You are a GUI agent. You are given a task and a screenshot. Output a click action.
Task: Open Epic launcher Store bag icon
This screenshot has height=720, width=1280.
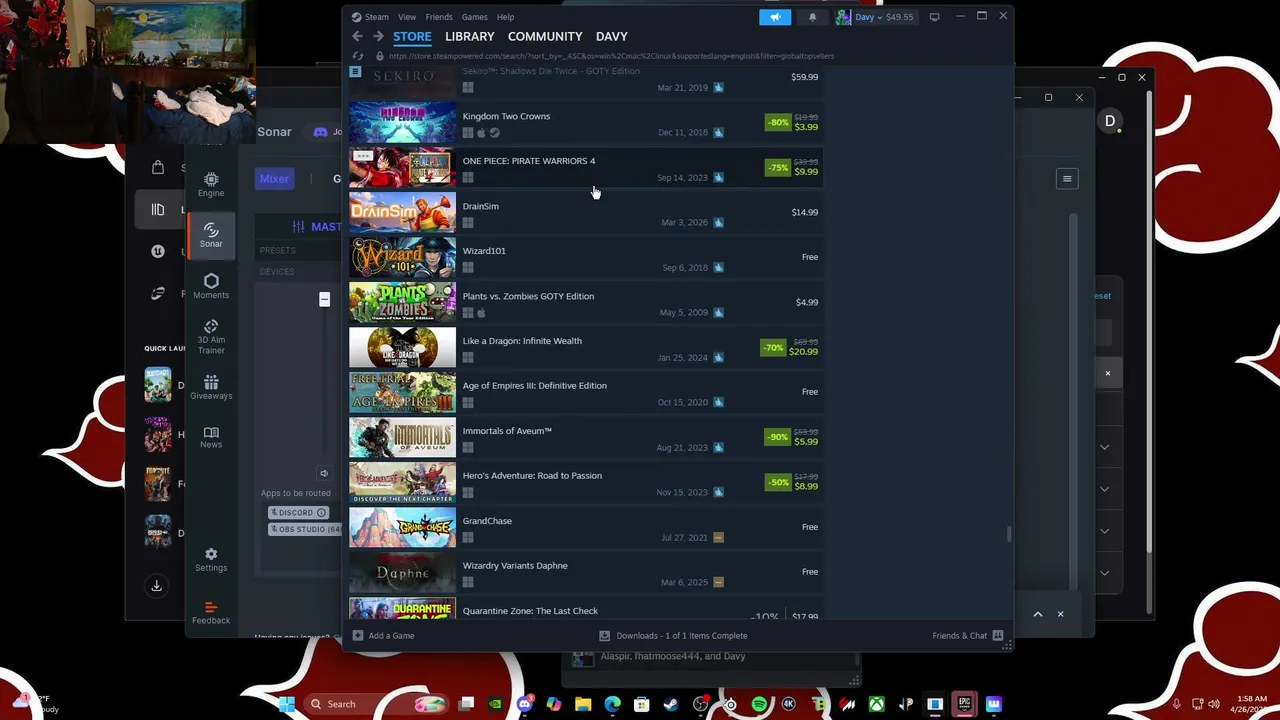pyautogui.click(x=158, y=167)
